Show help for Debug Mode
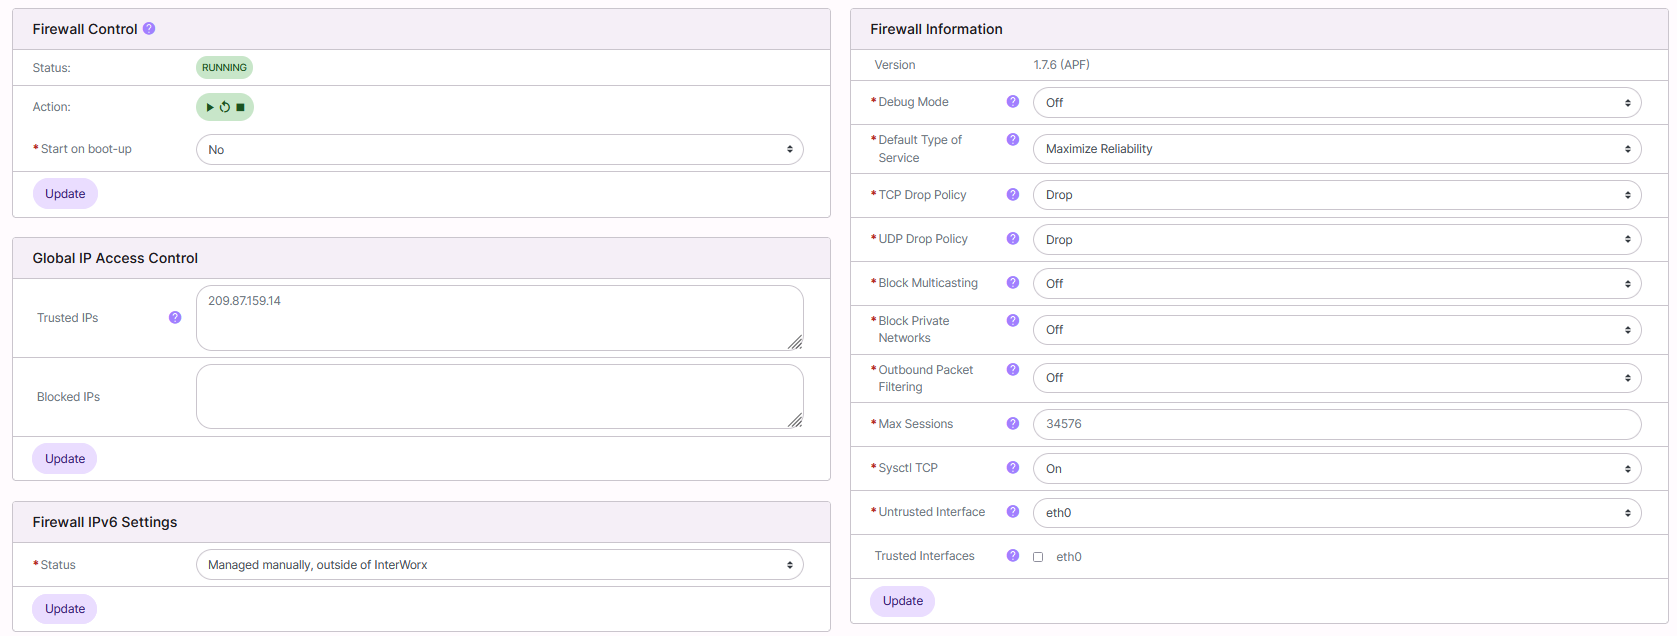The height and width of the screenshot is (636, 1677). click(x=1012, y=102)
